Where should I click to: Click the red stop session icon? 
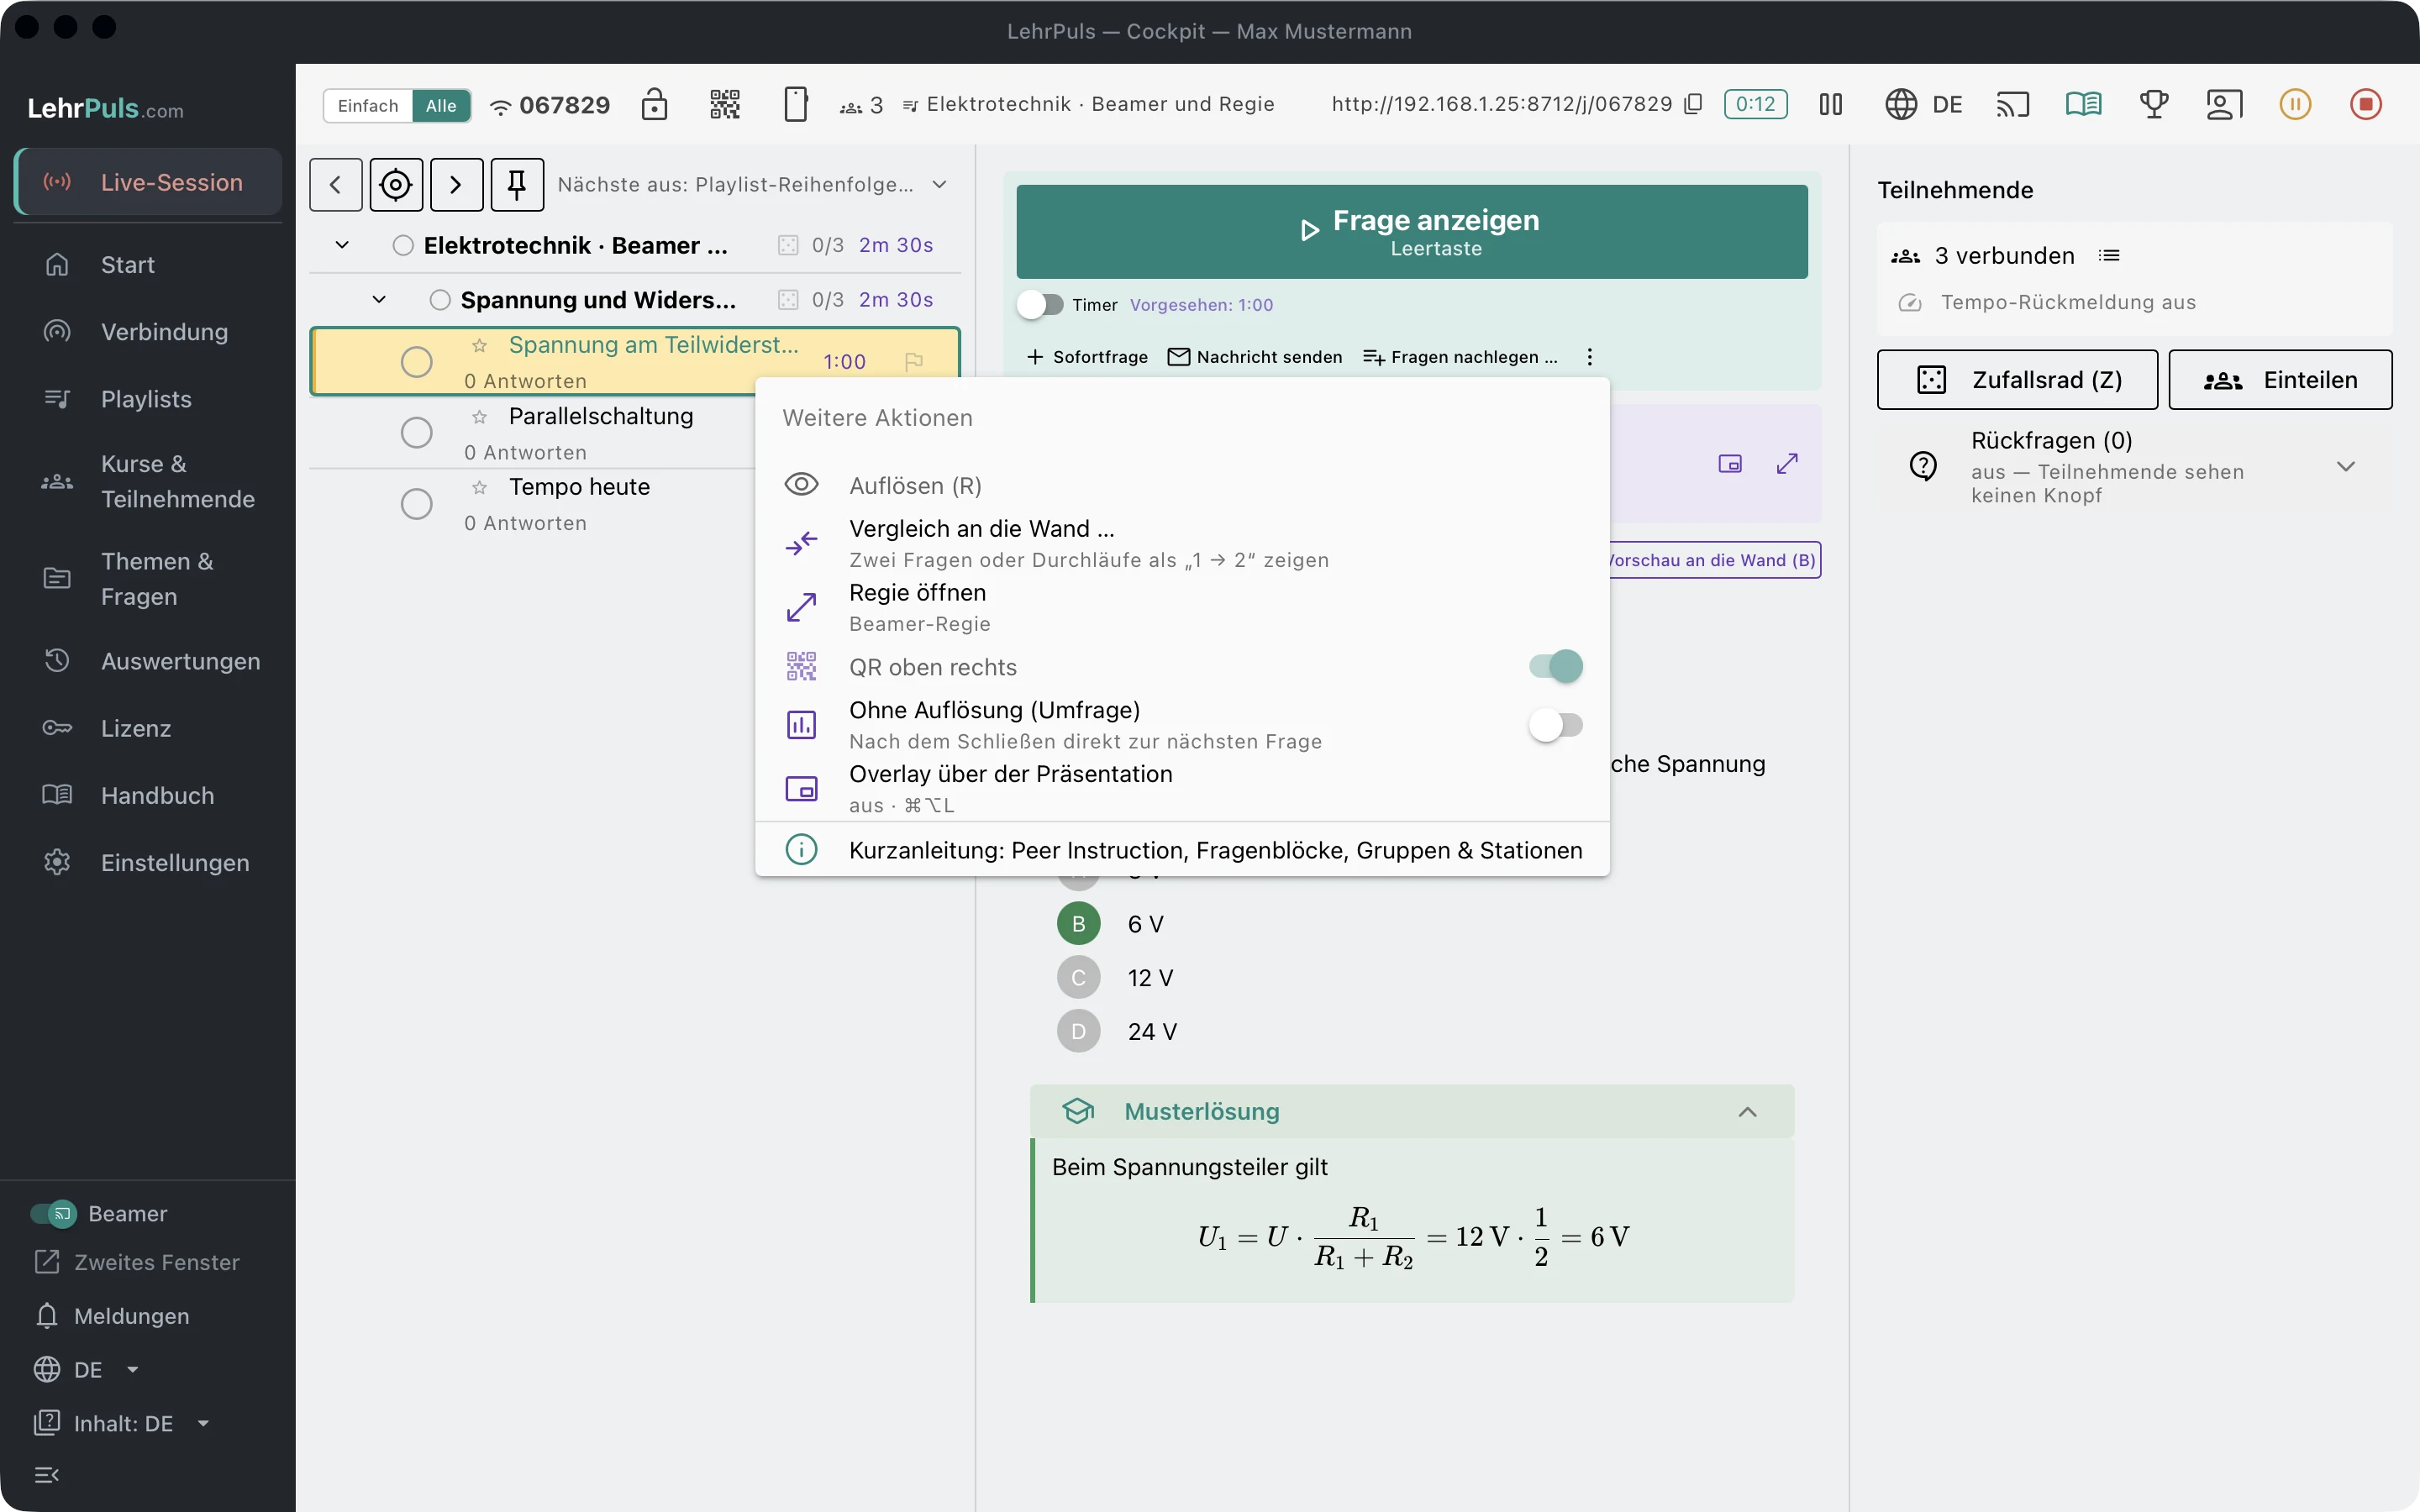pyautogui.click(x=2366, y=104)
